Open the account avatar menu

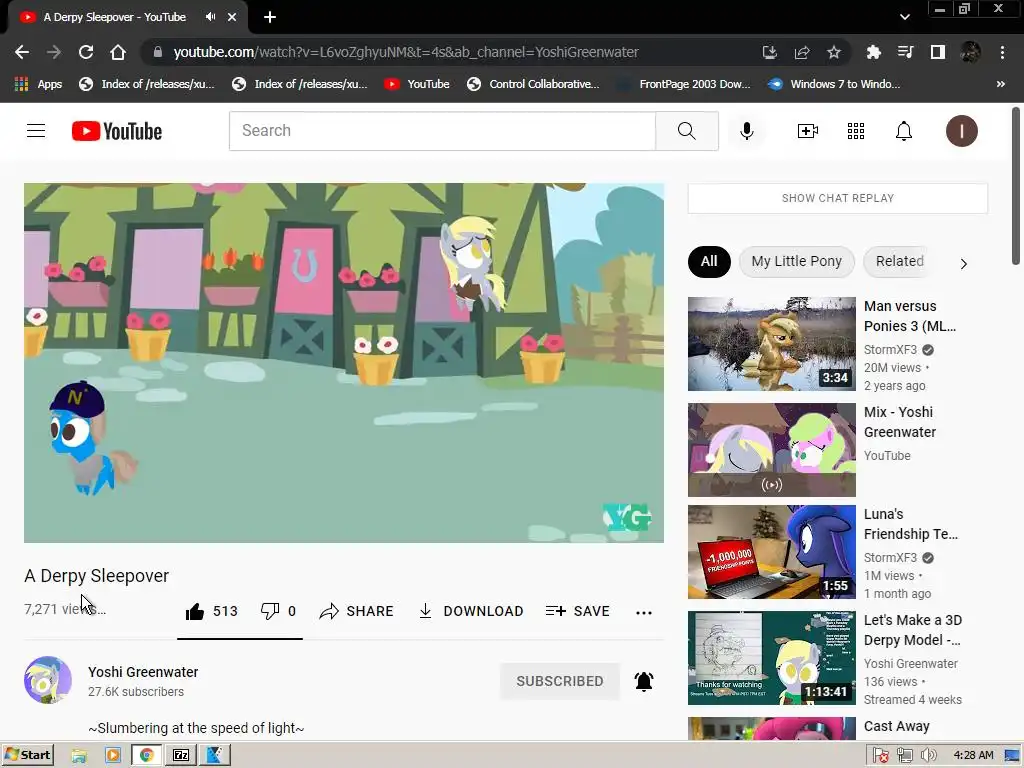pos(961,131)
